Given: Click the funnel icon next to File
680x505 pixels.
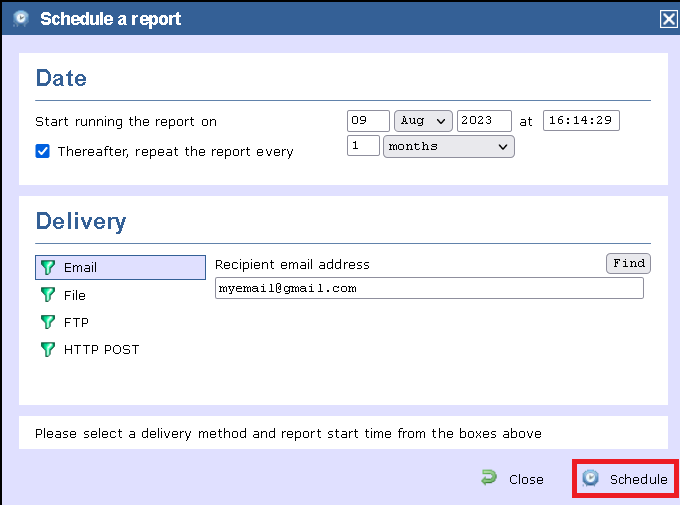Looking at the screenshot, I should [x=48, y=295].
